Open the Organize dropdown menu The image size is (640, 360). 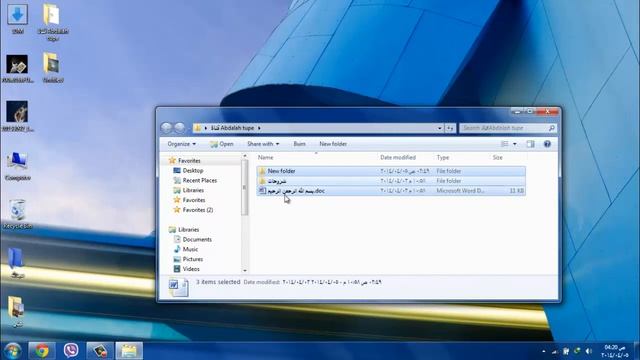tap(182, 144)
